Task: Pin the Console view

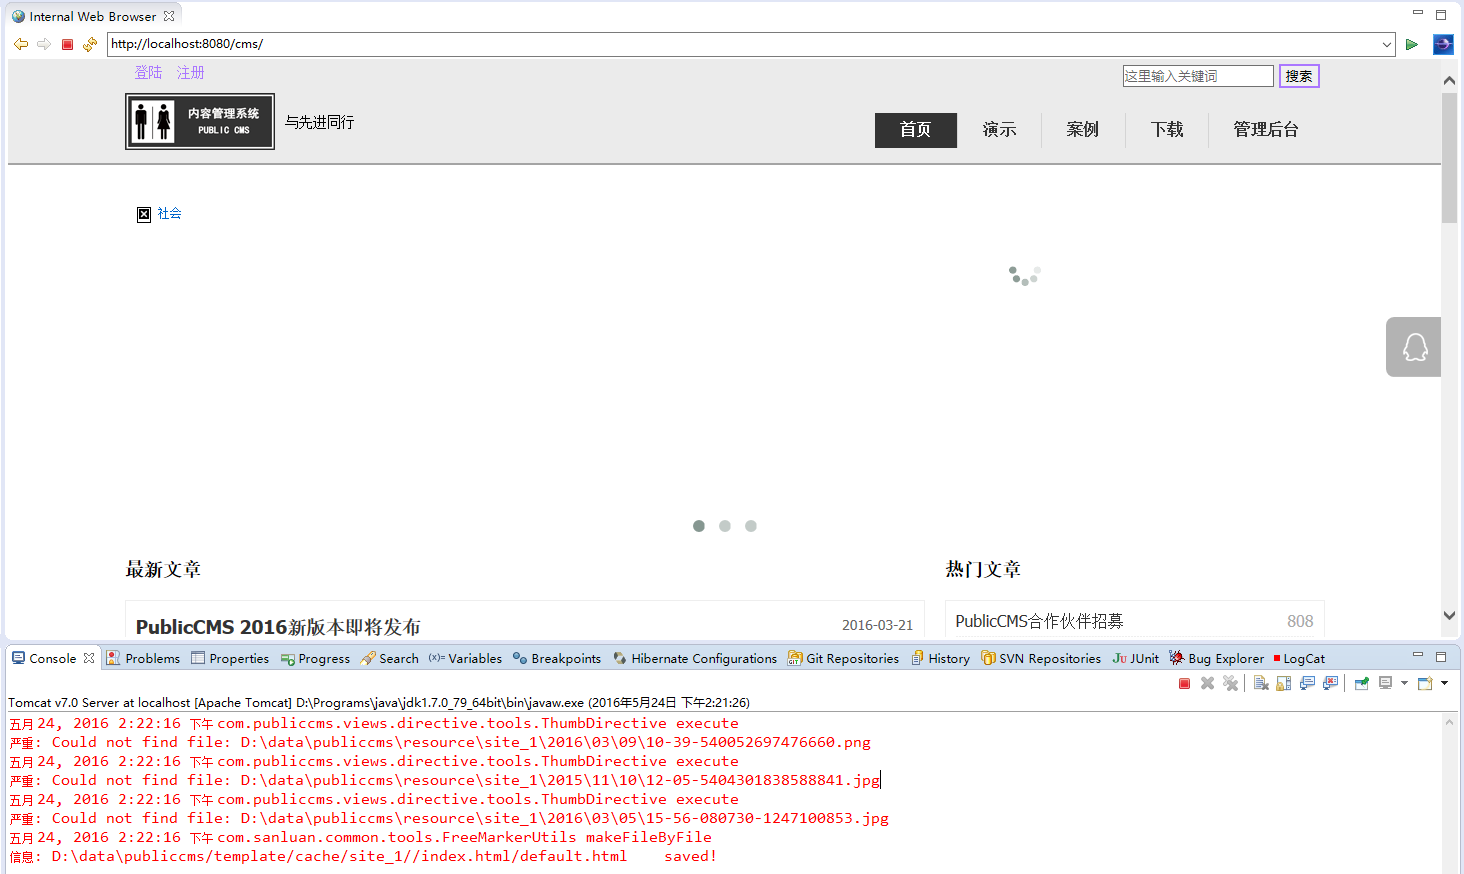Action: tap(1361, 683)
